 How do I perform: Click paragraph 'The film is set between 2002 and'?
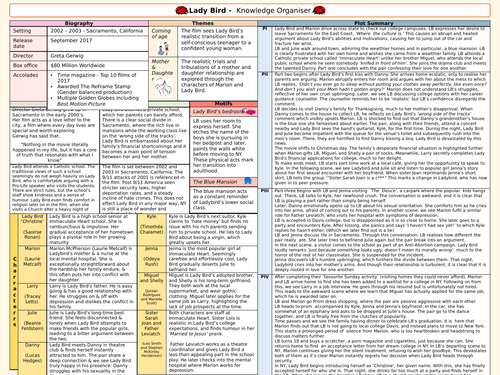[144, 188]
